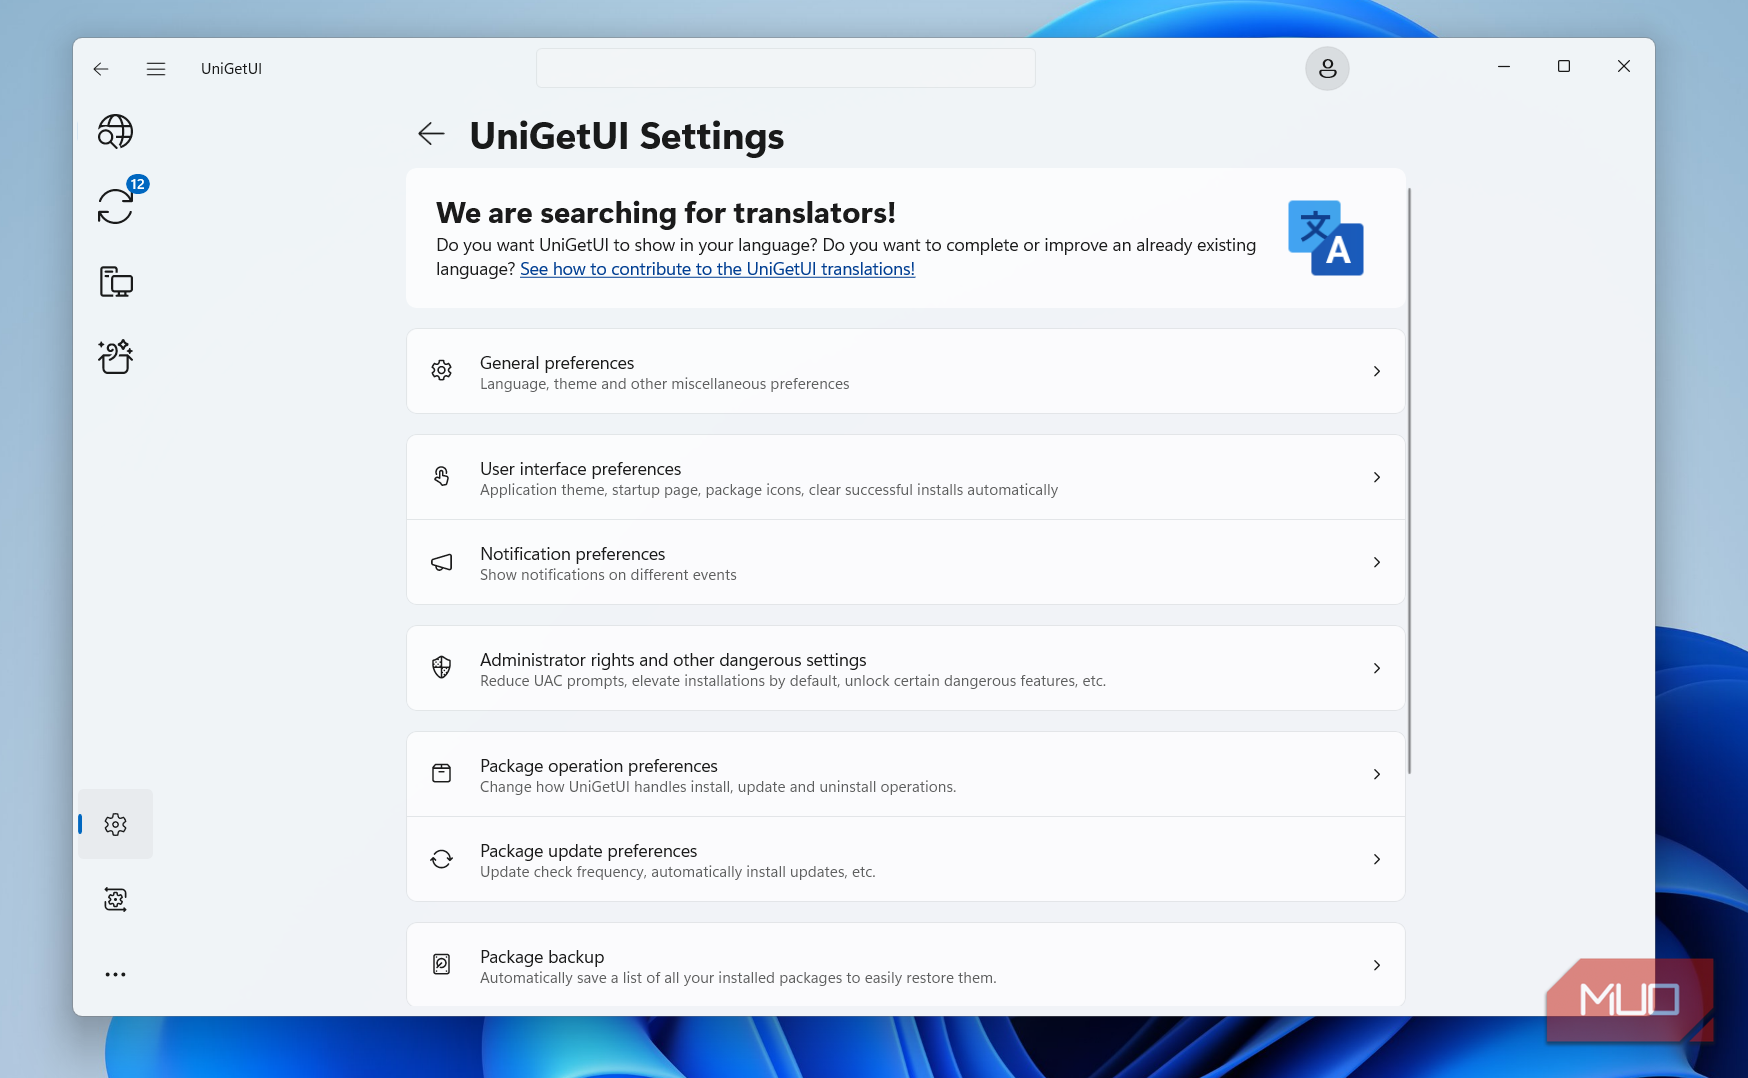The width and height of the screenshot is (1748, 1078).
Task: Open the three-dots More menu in sidebar
Action: tap(116, 974)
